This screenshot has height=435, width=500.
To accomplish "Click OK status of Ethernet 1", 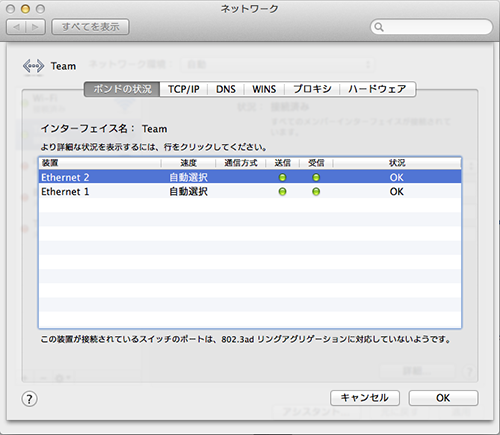I will [x=397, y=192].
